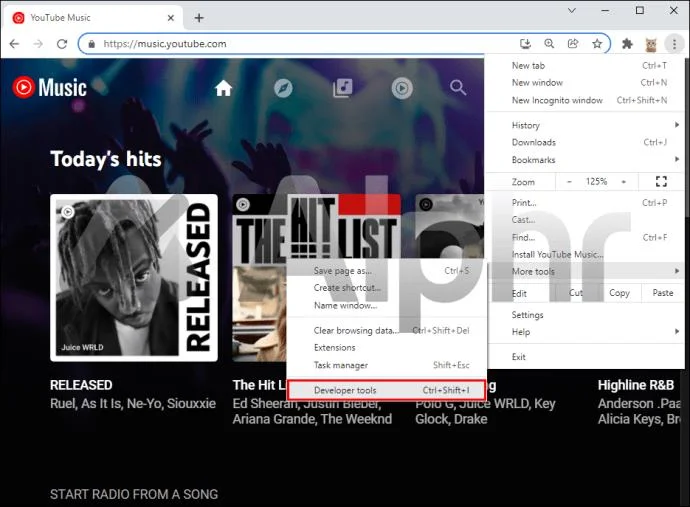Click Save page as in submenu
This screenshot has width=690, height=507.
pyautogui.click(x=386, y=271)
